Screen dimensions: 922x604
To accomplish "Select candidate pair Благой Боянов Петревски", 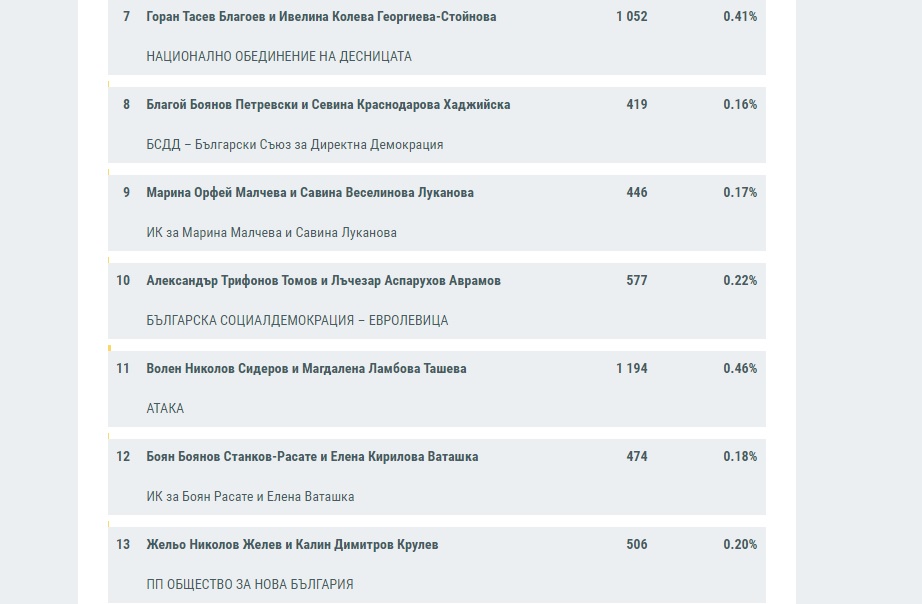I will [x=436, y=125].
